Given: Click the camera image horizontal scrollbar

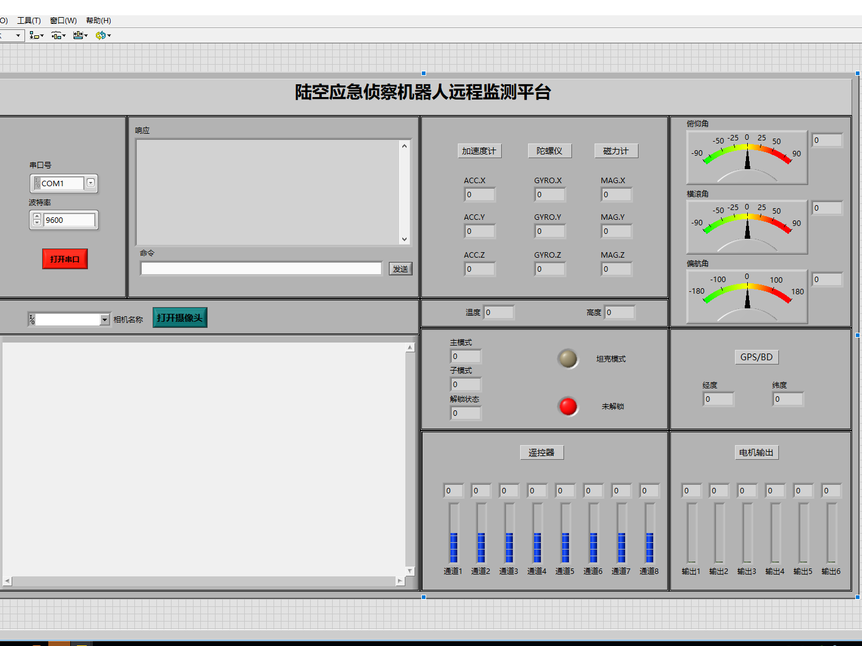Looking at the screenshot, I should coord(203,581).
